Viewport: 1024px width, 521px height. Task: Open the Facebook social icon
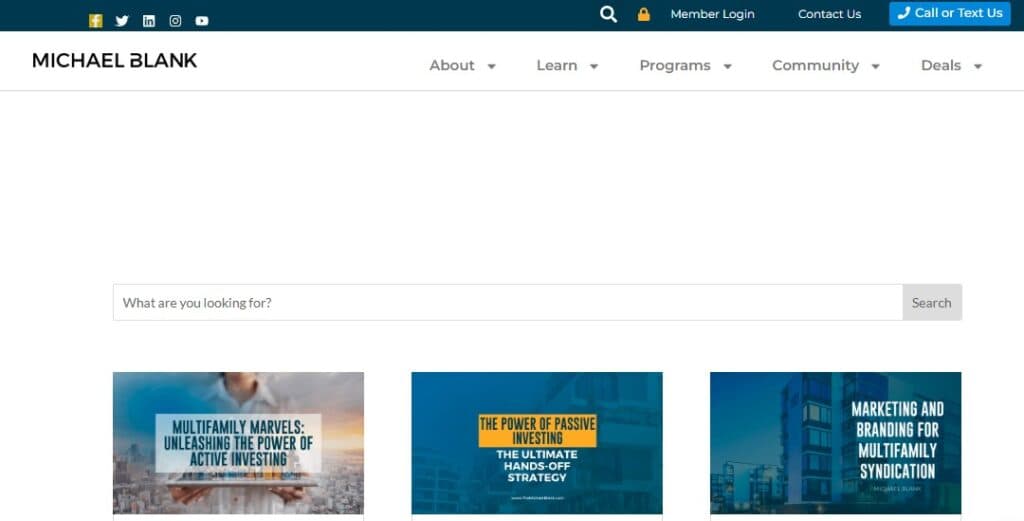[95, 21]
